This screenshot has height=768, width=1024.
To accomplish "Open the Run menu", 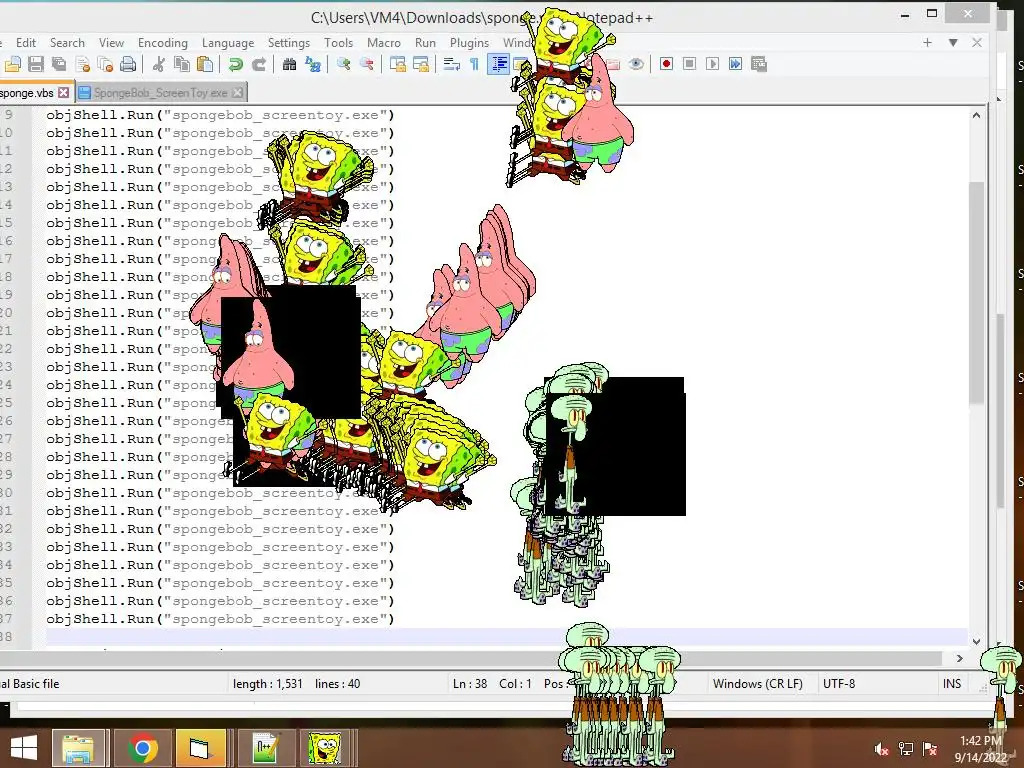I will point(425,42).
